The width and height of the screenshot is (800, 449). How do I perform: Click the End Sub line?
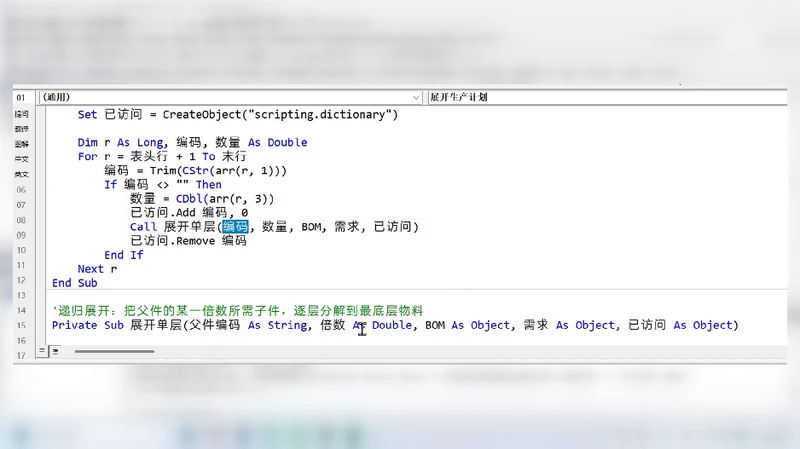pos(74,283)
